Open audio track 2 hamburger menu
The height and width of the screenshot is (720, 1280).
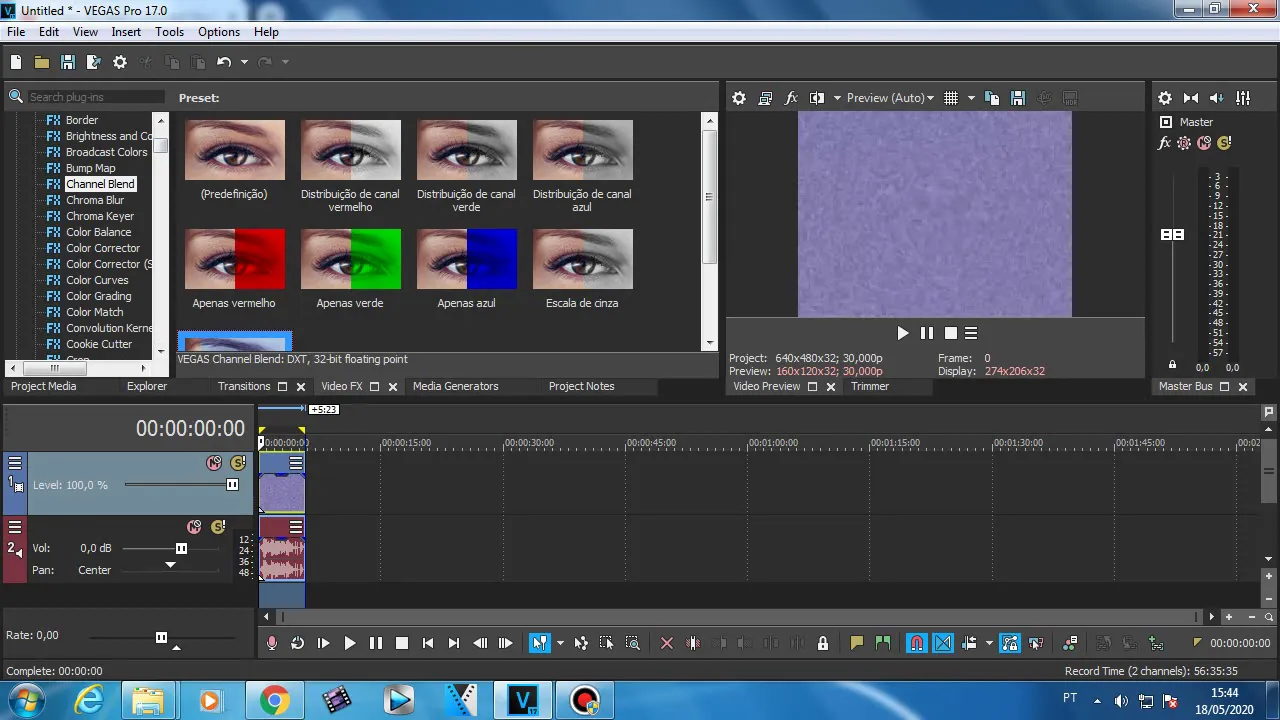(15, 527)
